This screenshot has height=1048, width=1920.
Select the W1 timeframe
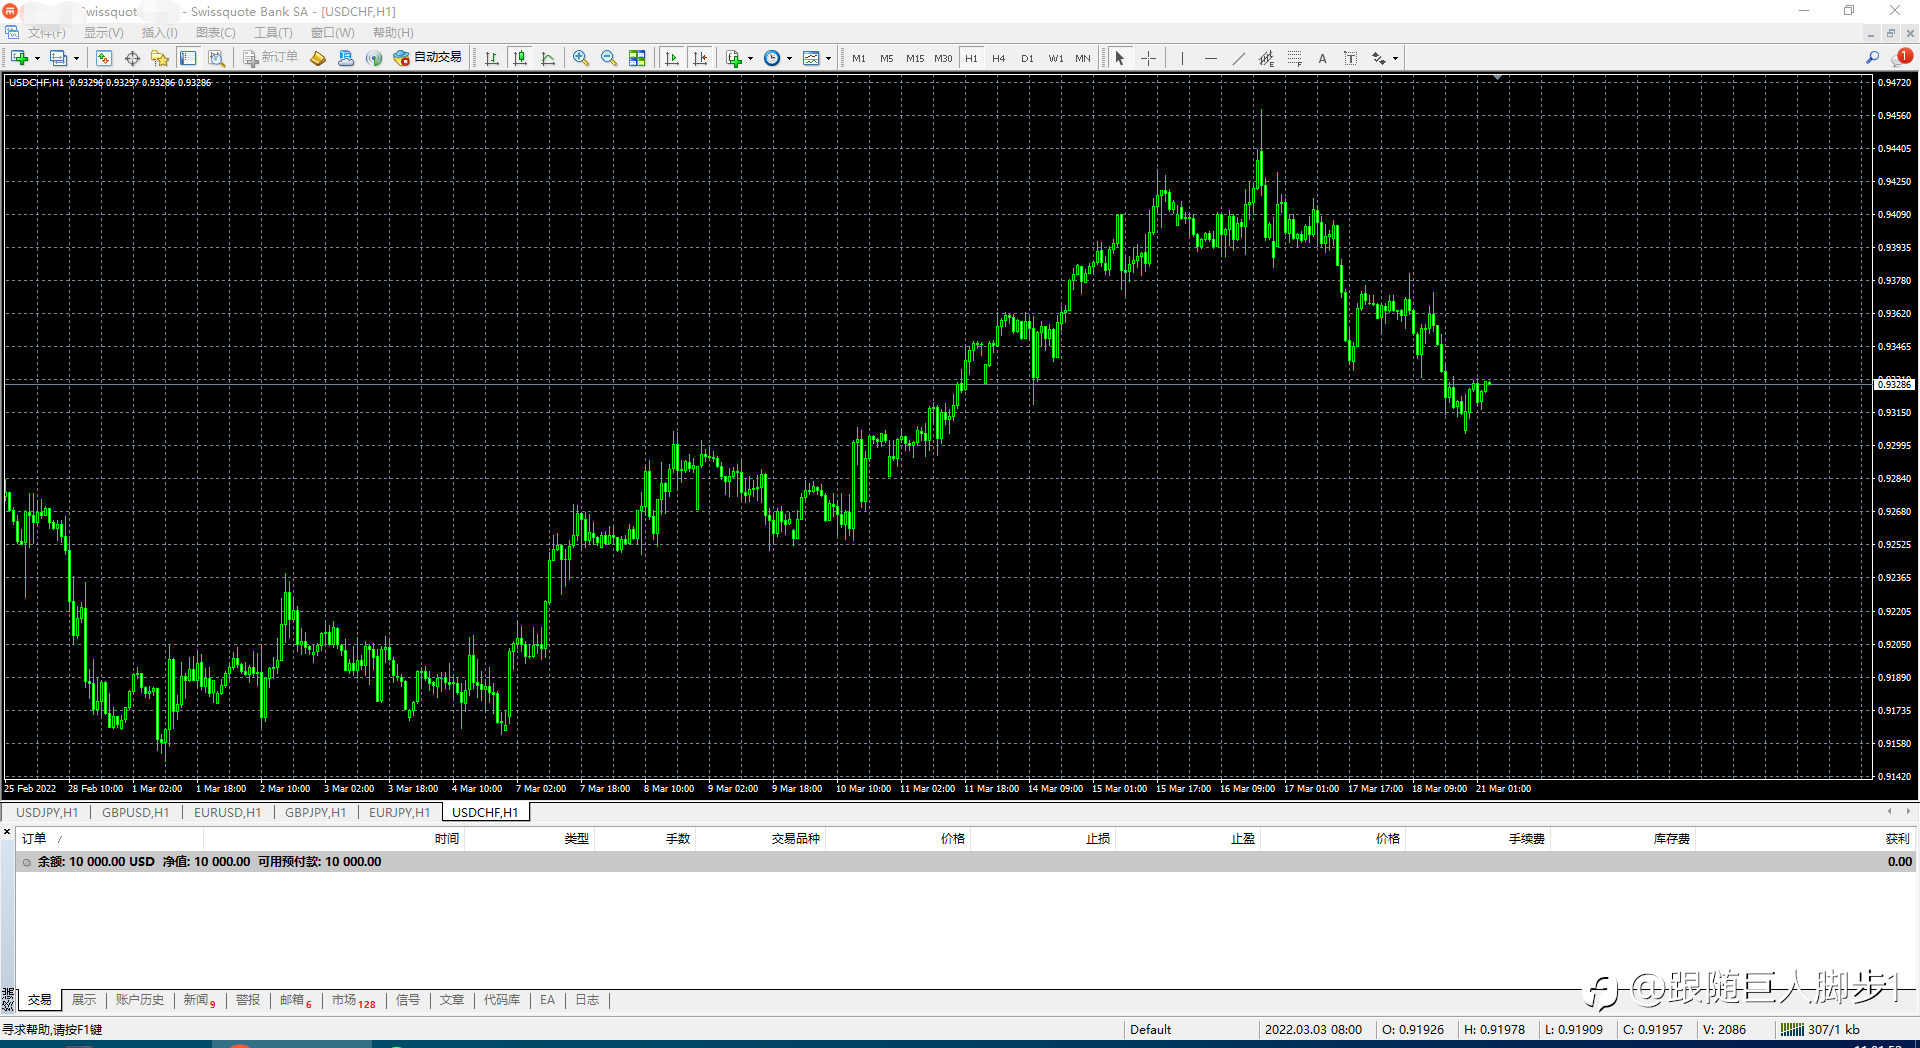coord(1056,58)
